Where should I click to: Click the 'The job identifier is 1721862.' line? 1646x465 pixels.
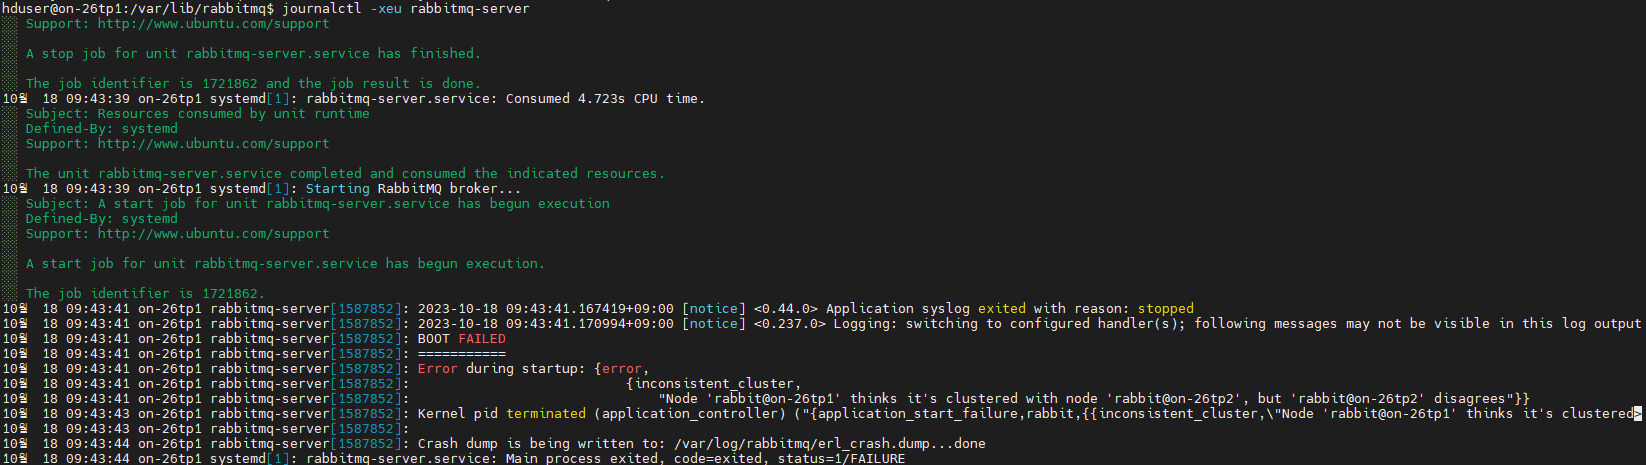coord(145,293)
